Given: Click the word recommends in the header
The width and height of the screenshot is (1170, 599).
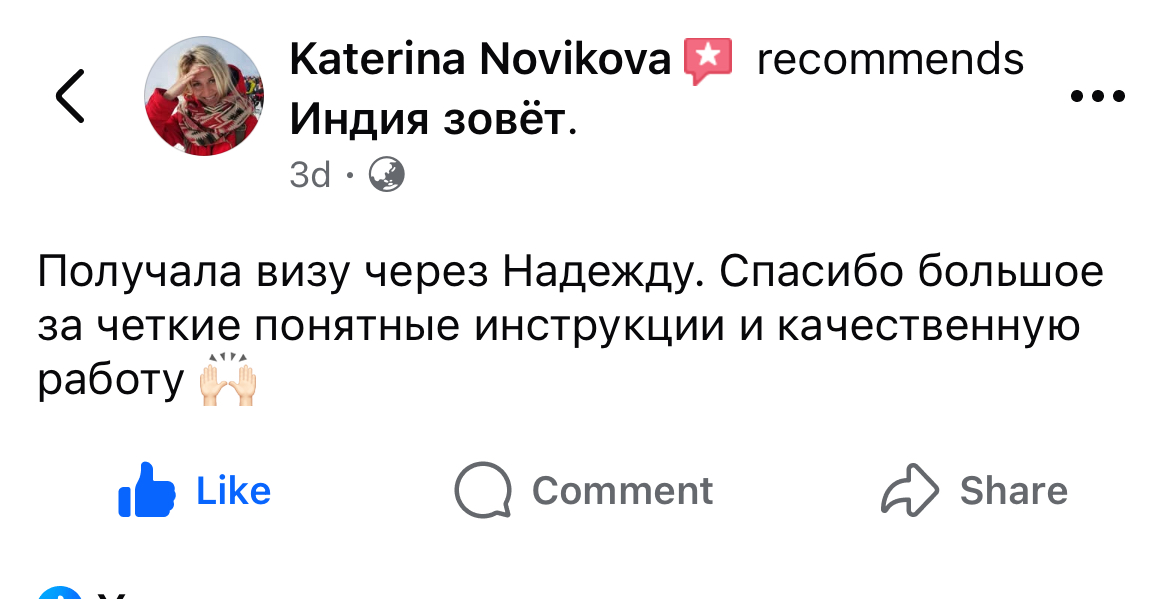Looking at the screenshot, I should pyautogui.click(x=890, y=60).
